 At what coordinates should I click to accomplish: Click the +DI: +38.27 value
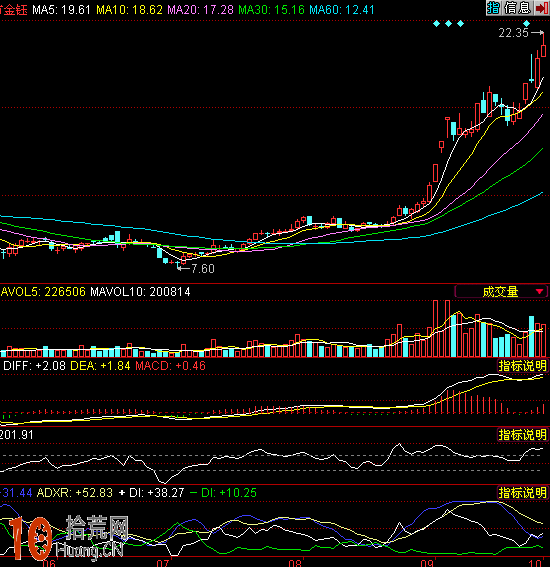(152, 493)
